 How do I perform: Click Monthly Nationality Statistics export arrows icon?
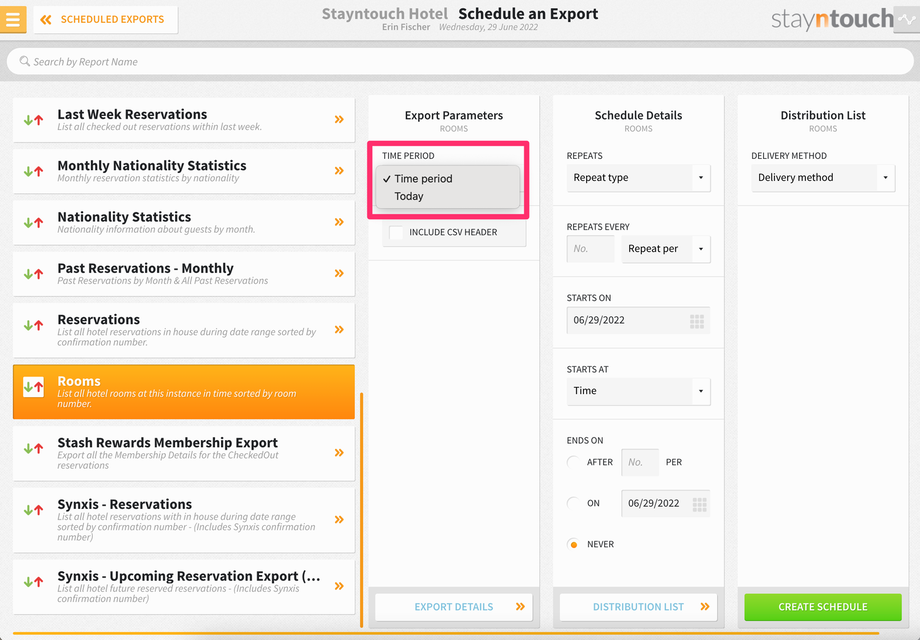coord(33,171)
